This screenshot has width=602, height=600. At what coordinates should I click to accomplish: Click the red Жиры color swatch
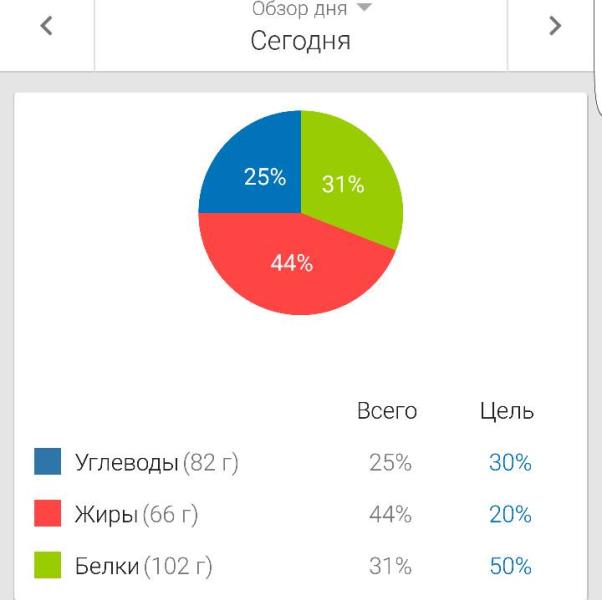(x=48, y=513)
